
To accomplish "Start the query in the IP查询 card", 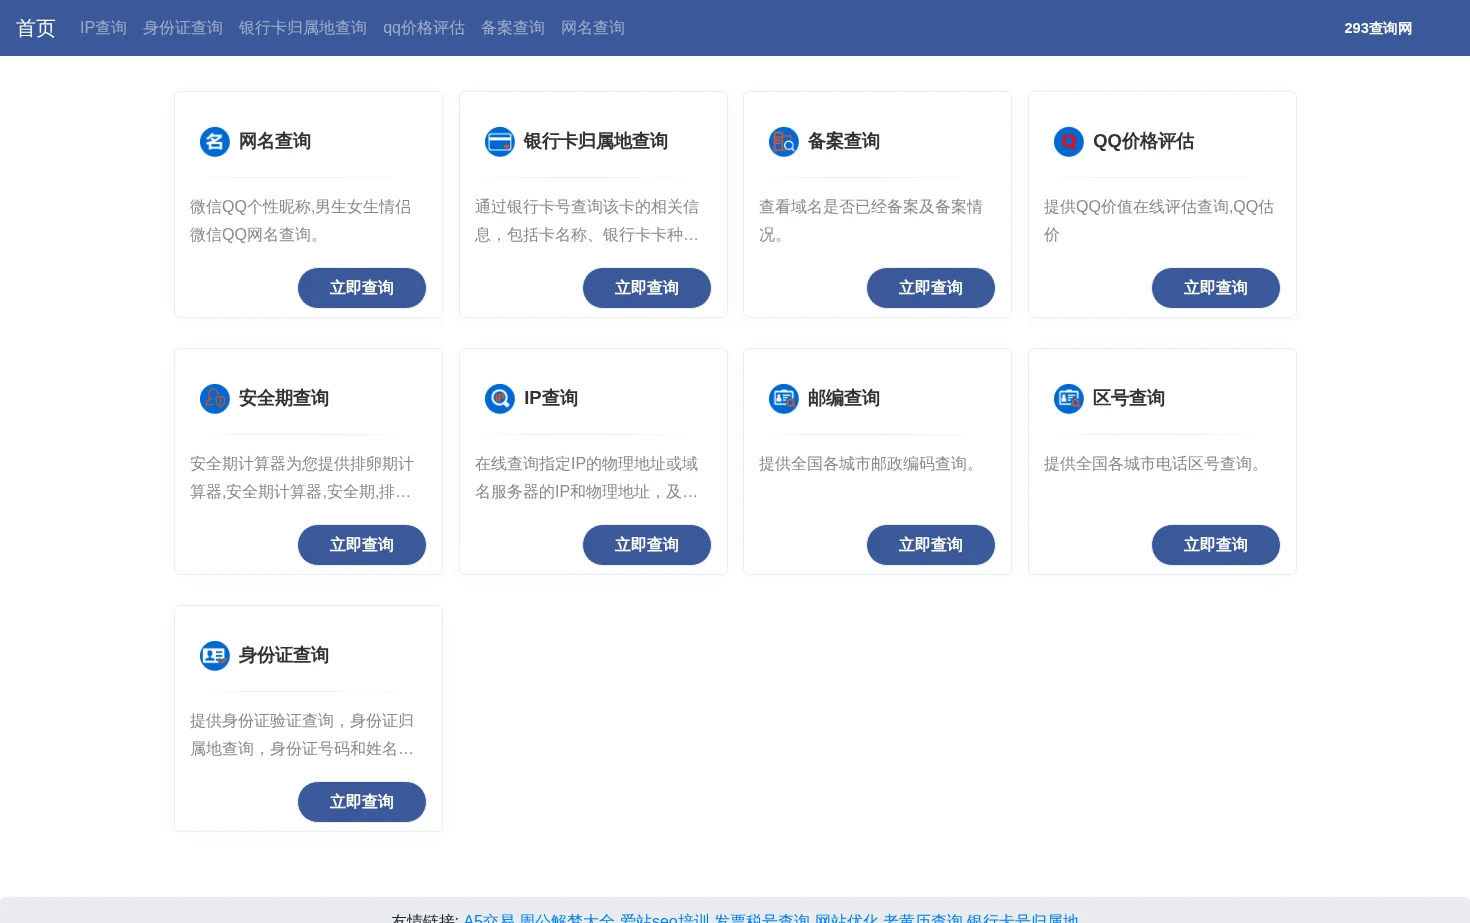I will click(647, 545).
